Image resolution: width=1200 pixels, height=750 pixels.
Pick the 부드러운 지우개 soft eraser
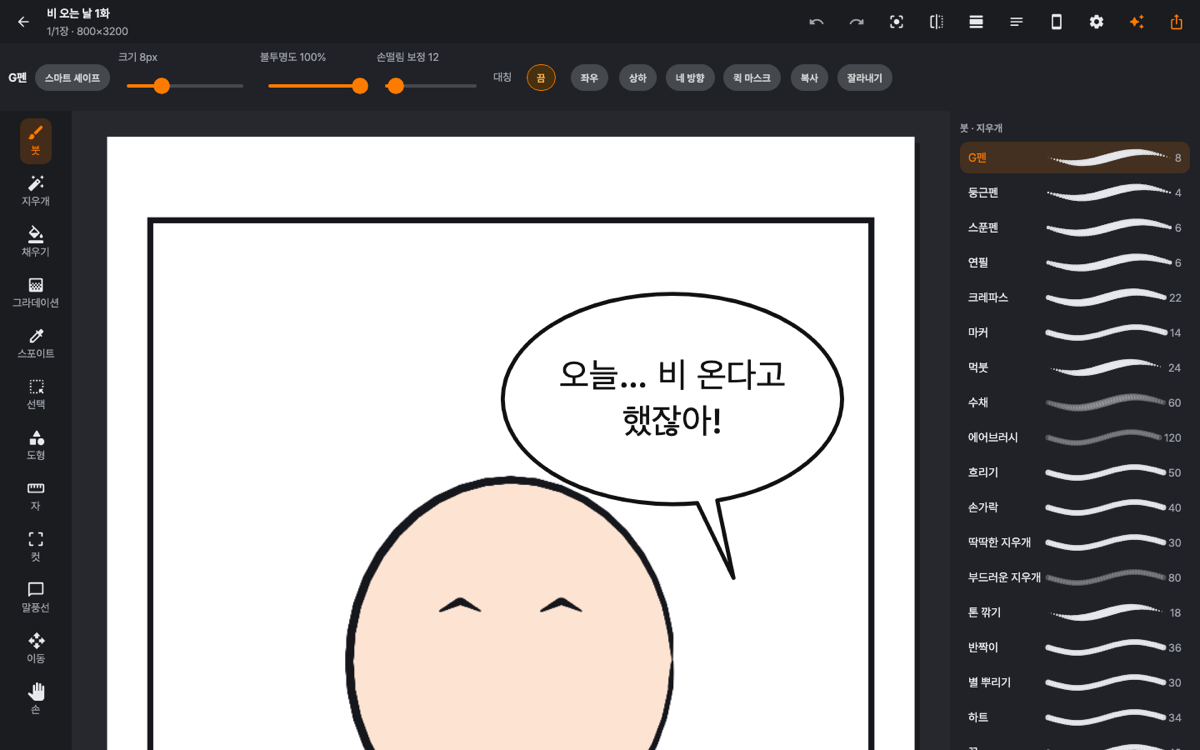coord(1075,578)
